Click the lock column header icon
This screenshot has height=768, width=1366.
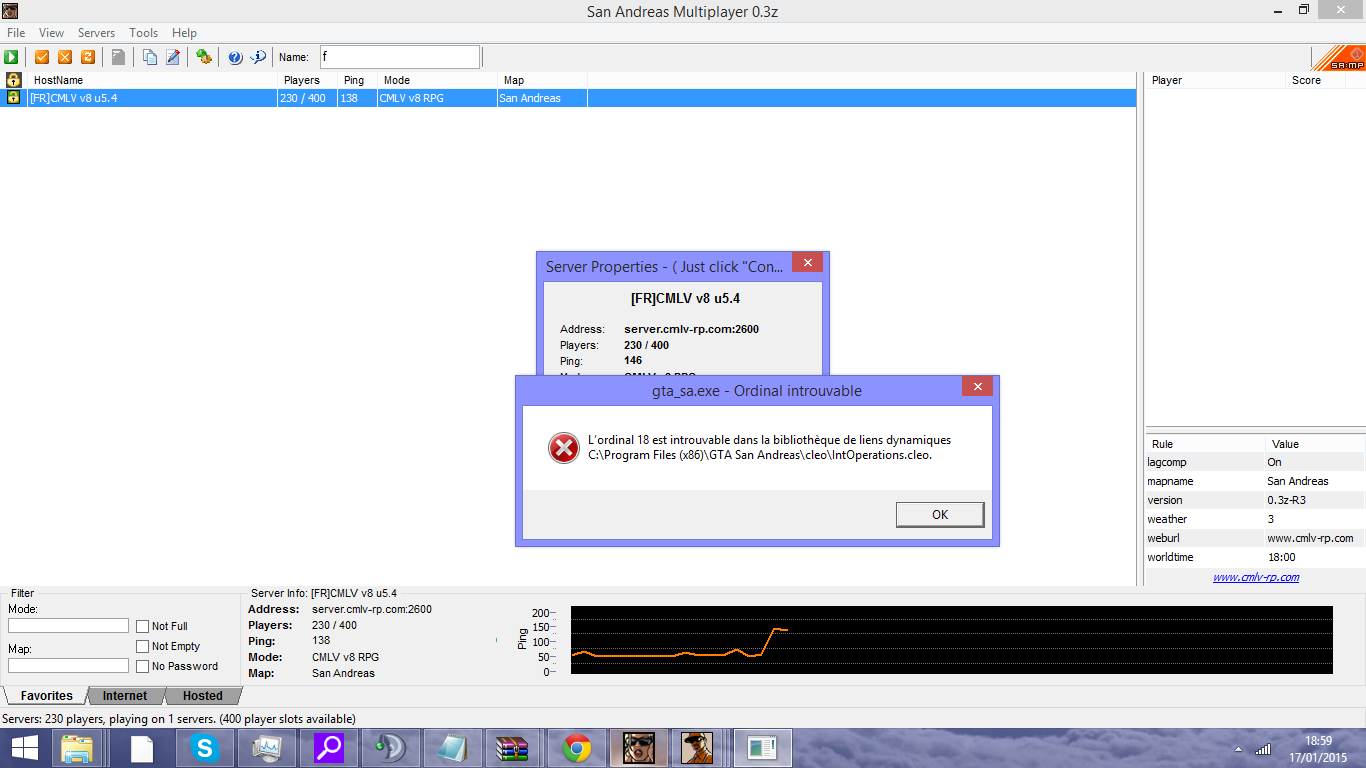[14, 80]
